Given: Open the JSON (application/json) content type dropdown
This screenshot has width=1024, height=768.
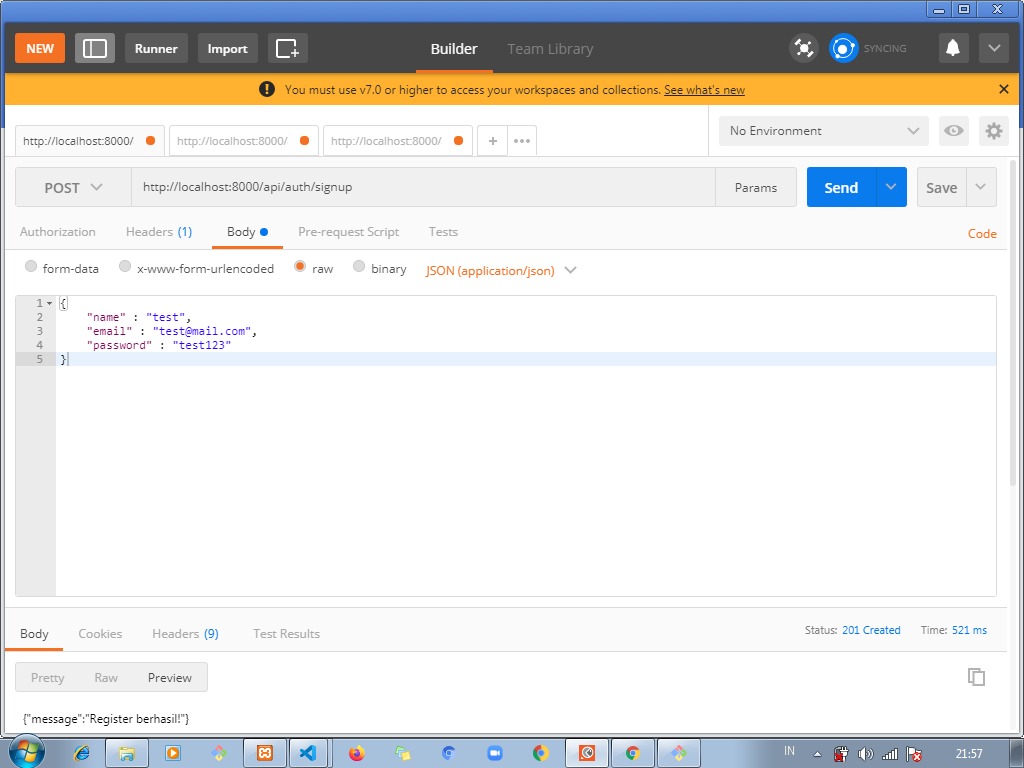Looking at the screenshot, I should click(x=500, y=270).
